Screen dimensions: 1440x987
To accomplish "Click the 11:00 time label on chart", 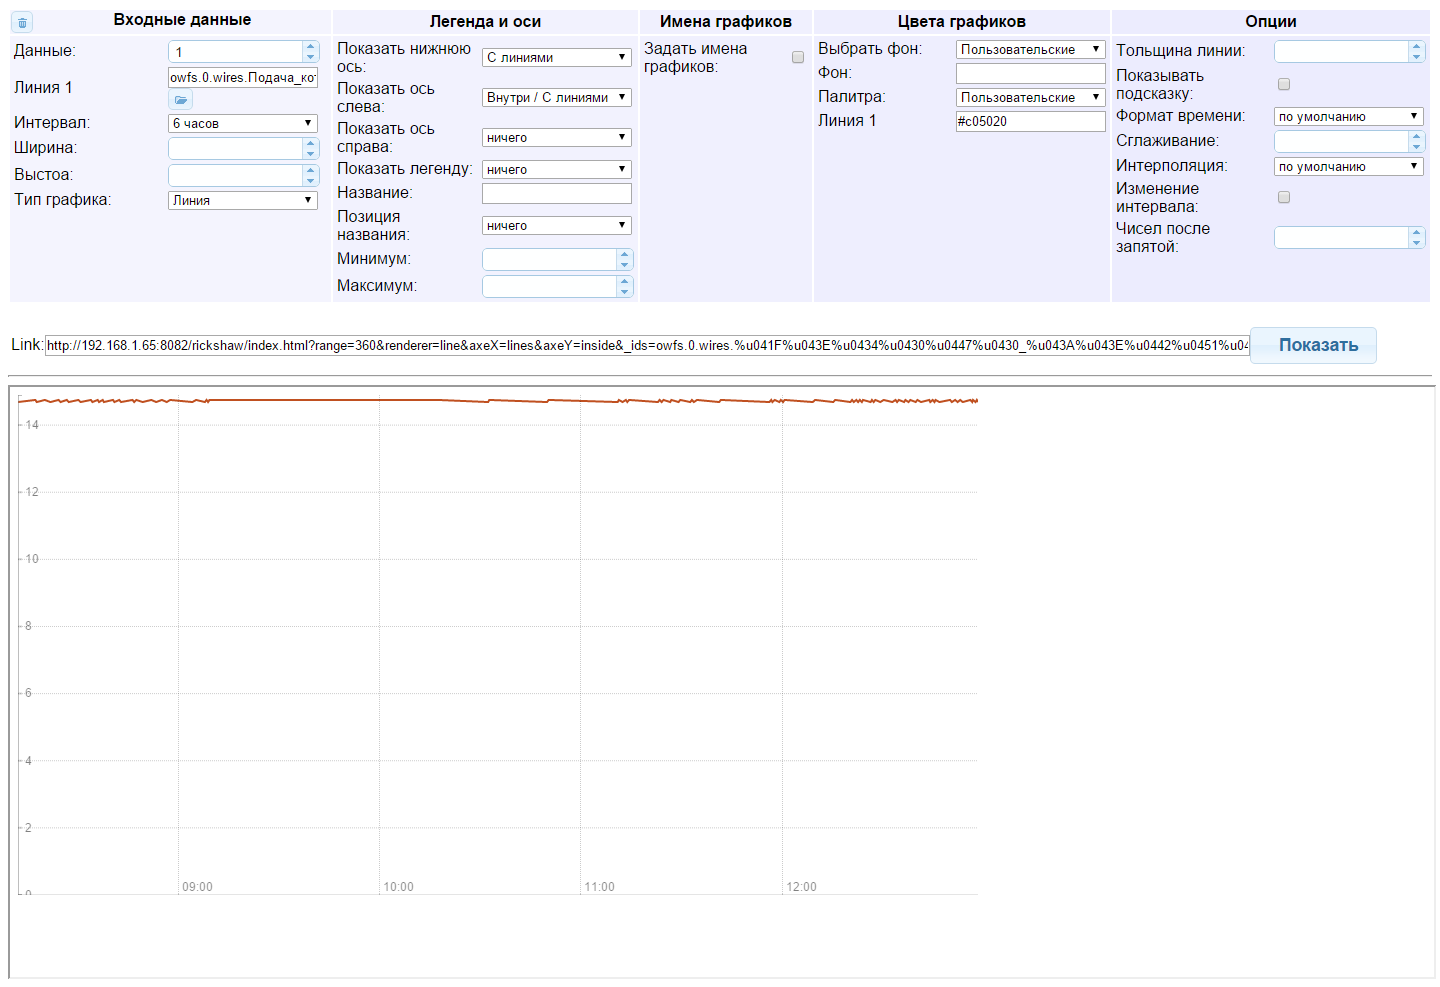I will point(599,887).
